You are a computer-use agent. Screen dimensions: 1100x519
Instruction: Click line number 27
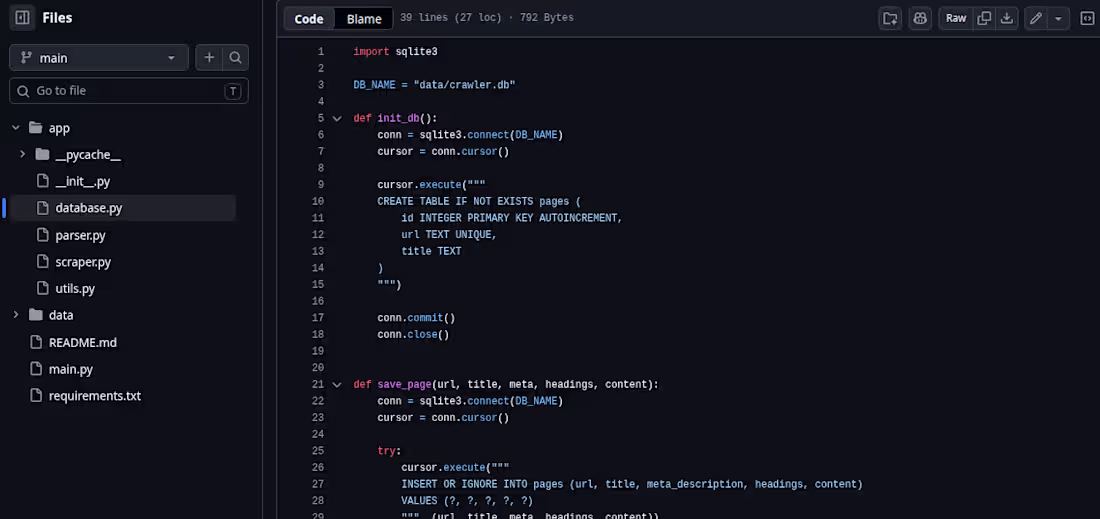(318, 484)
